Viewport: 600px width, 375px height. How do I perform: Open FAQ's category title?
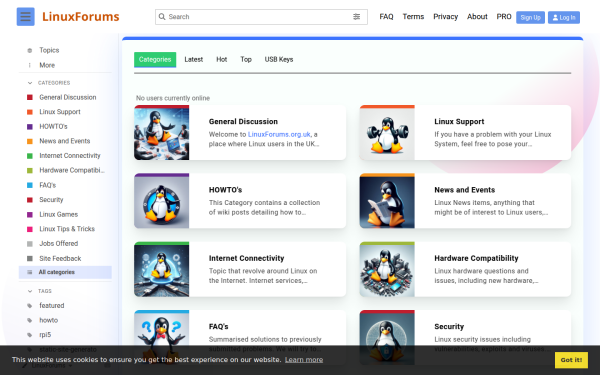218,326
